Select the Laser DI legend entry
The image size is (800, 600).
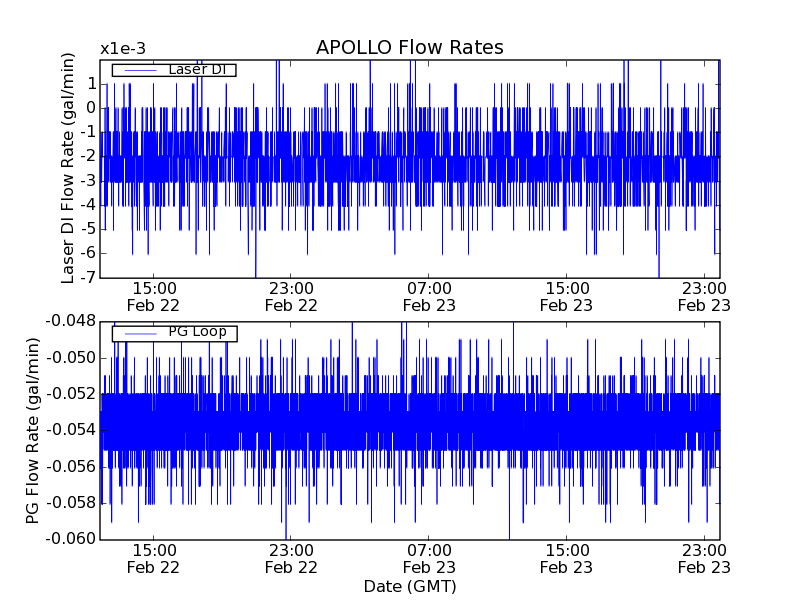(196, 69)
